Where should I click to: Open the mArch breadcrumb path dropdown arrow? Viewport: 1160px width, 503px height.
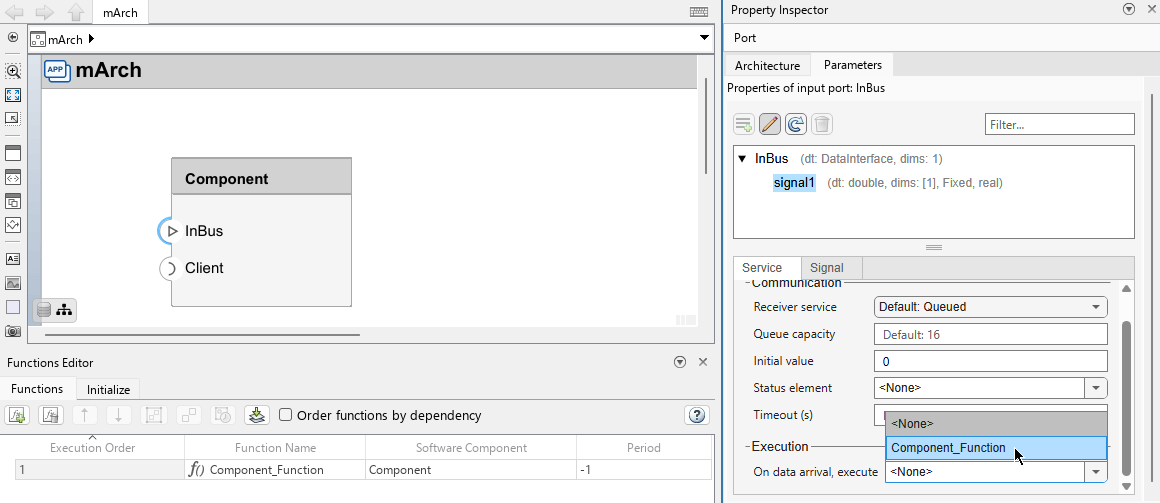point(704,38)
